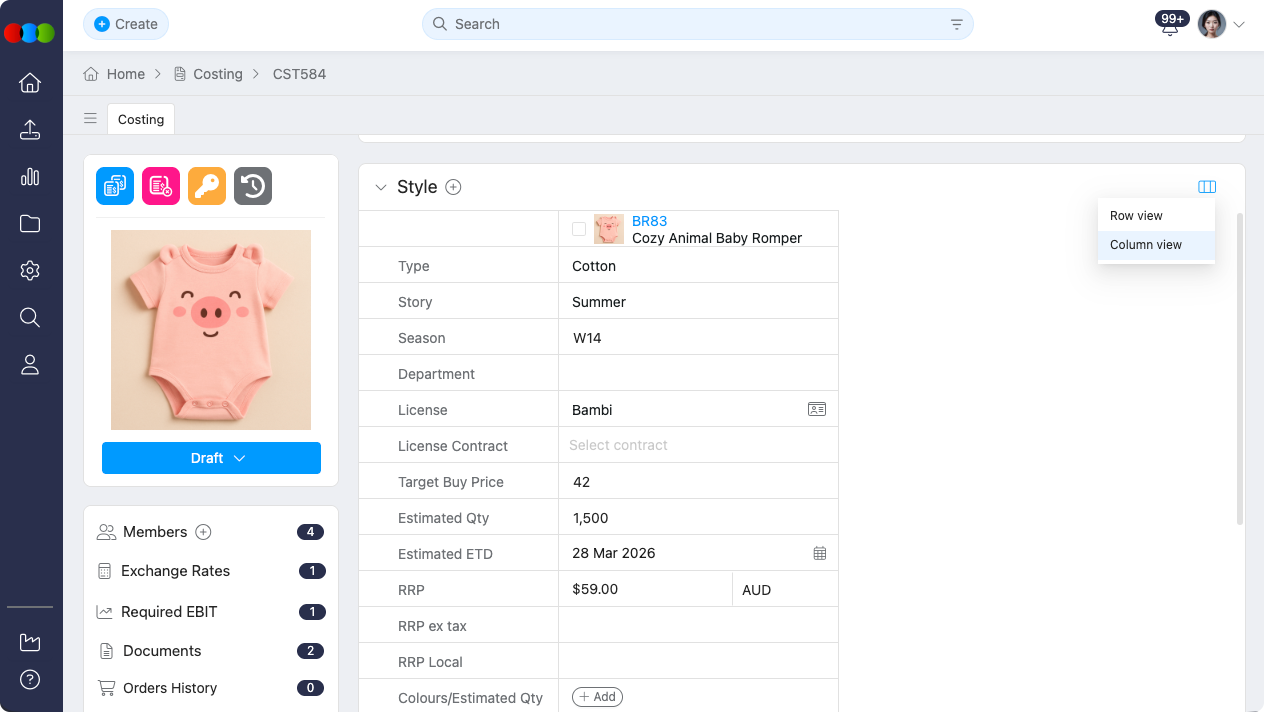The width and height of the screenshot is (1264, 712).
Task: Select the pink cancel-costing icon
Action: click(160, 186)
